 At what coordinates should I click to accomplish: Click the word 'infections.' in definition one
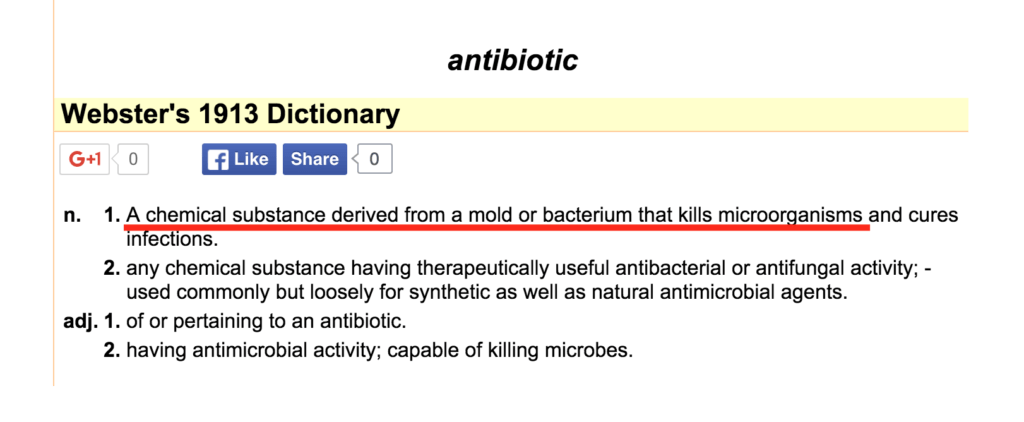pyautogui.click(x=171, y=239)
